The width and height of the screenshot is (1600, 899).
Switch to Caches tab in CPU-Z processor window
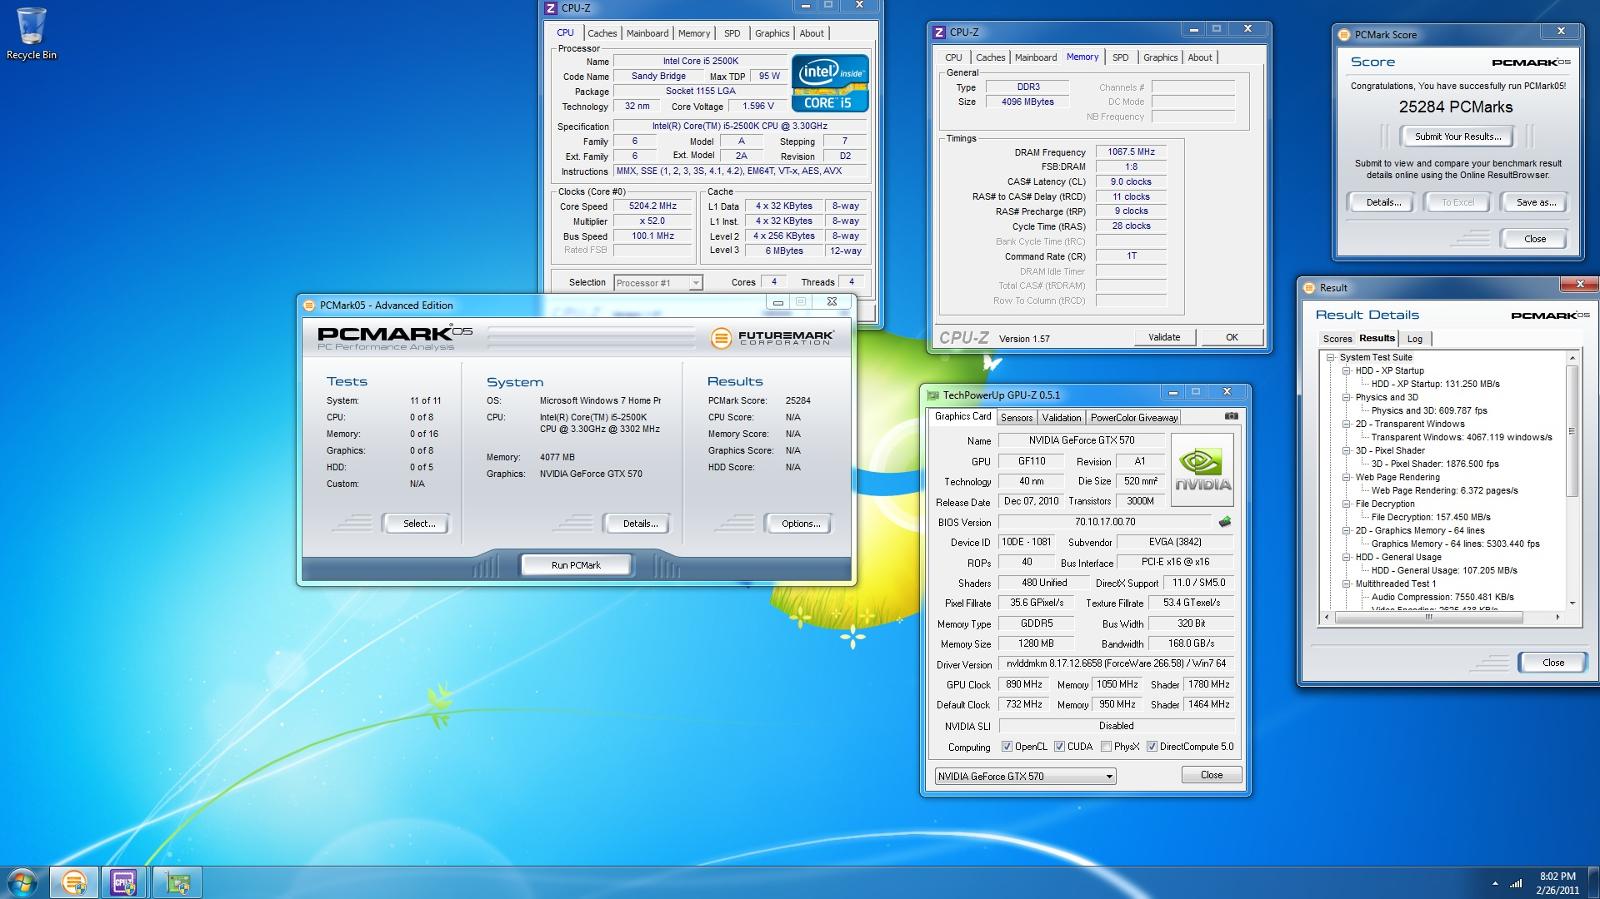coord(602,33)
